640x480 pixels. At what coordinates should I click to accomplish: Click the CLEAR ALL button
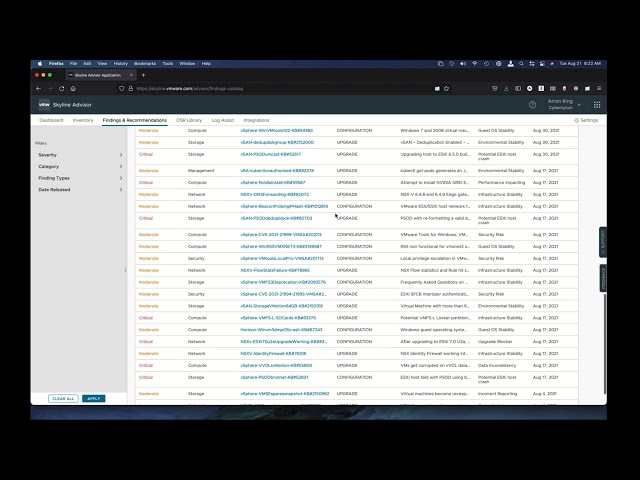(63, 398)
